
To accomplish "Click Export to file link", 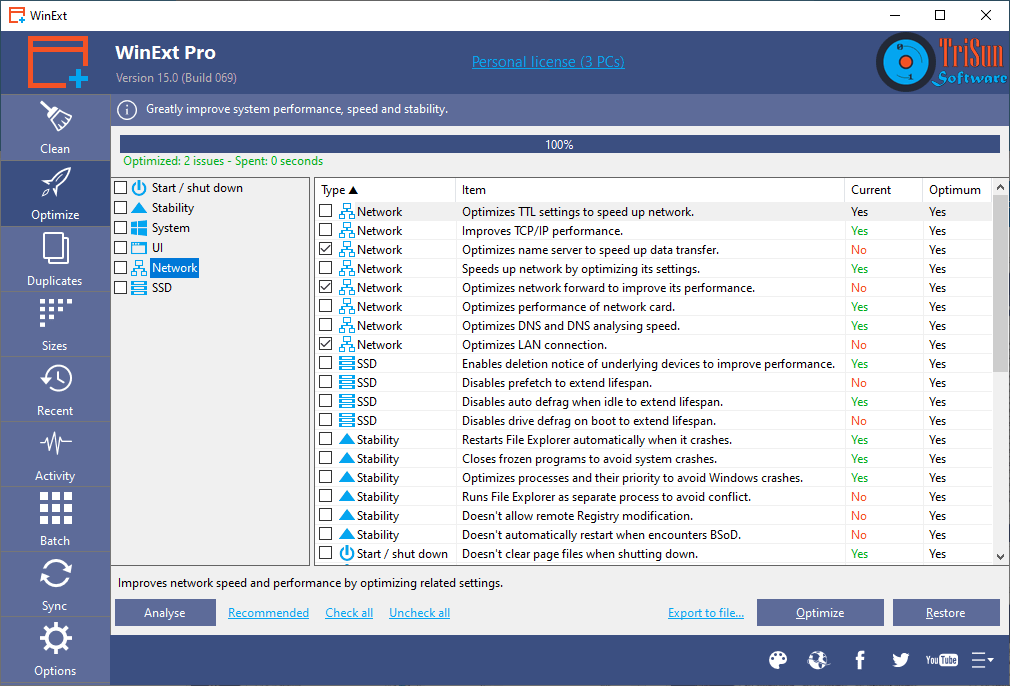I will pos(706,613).
